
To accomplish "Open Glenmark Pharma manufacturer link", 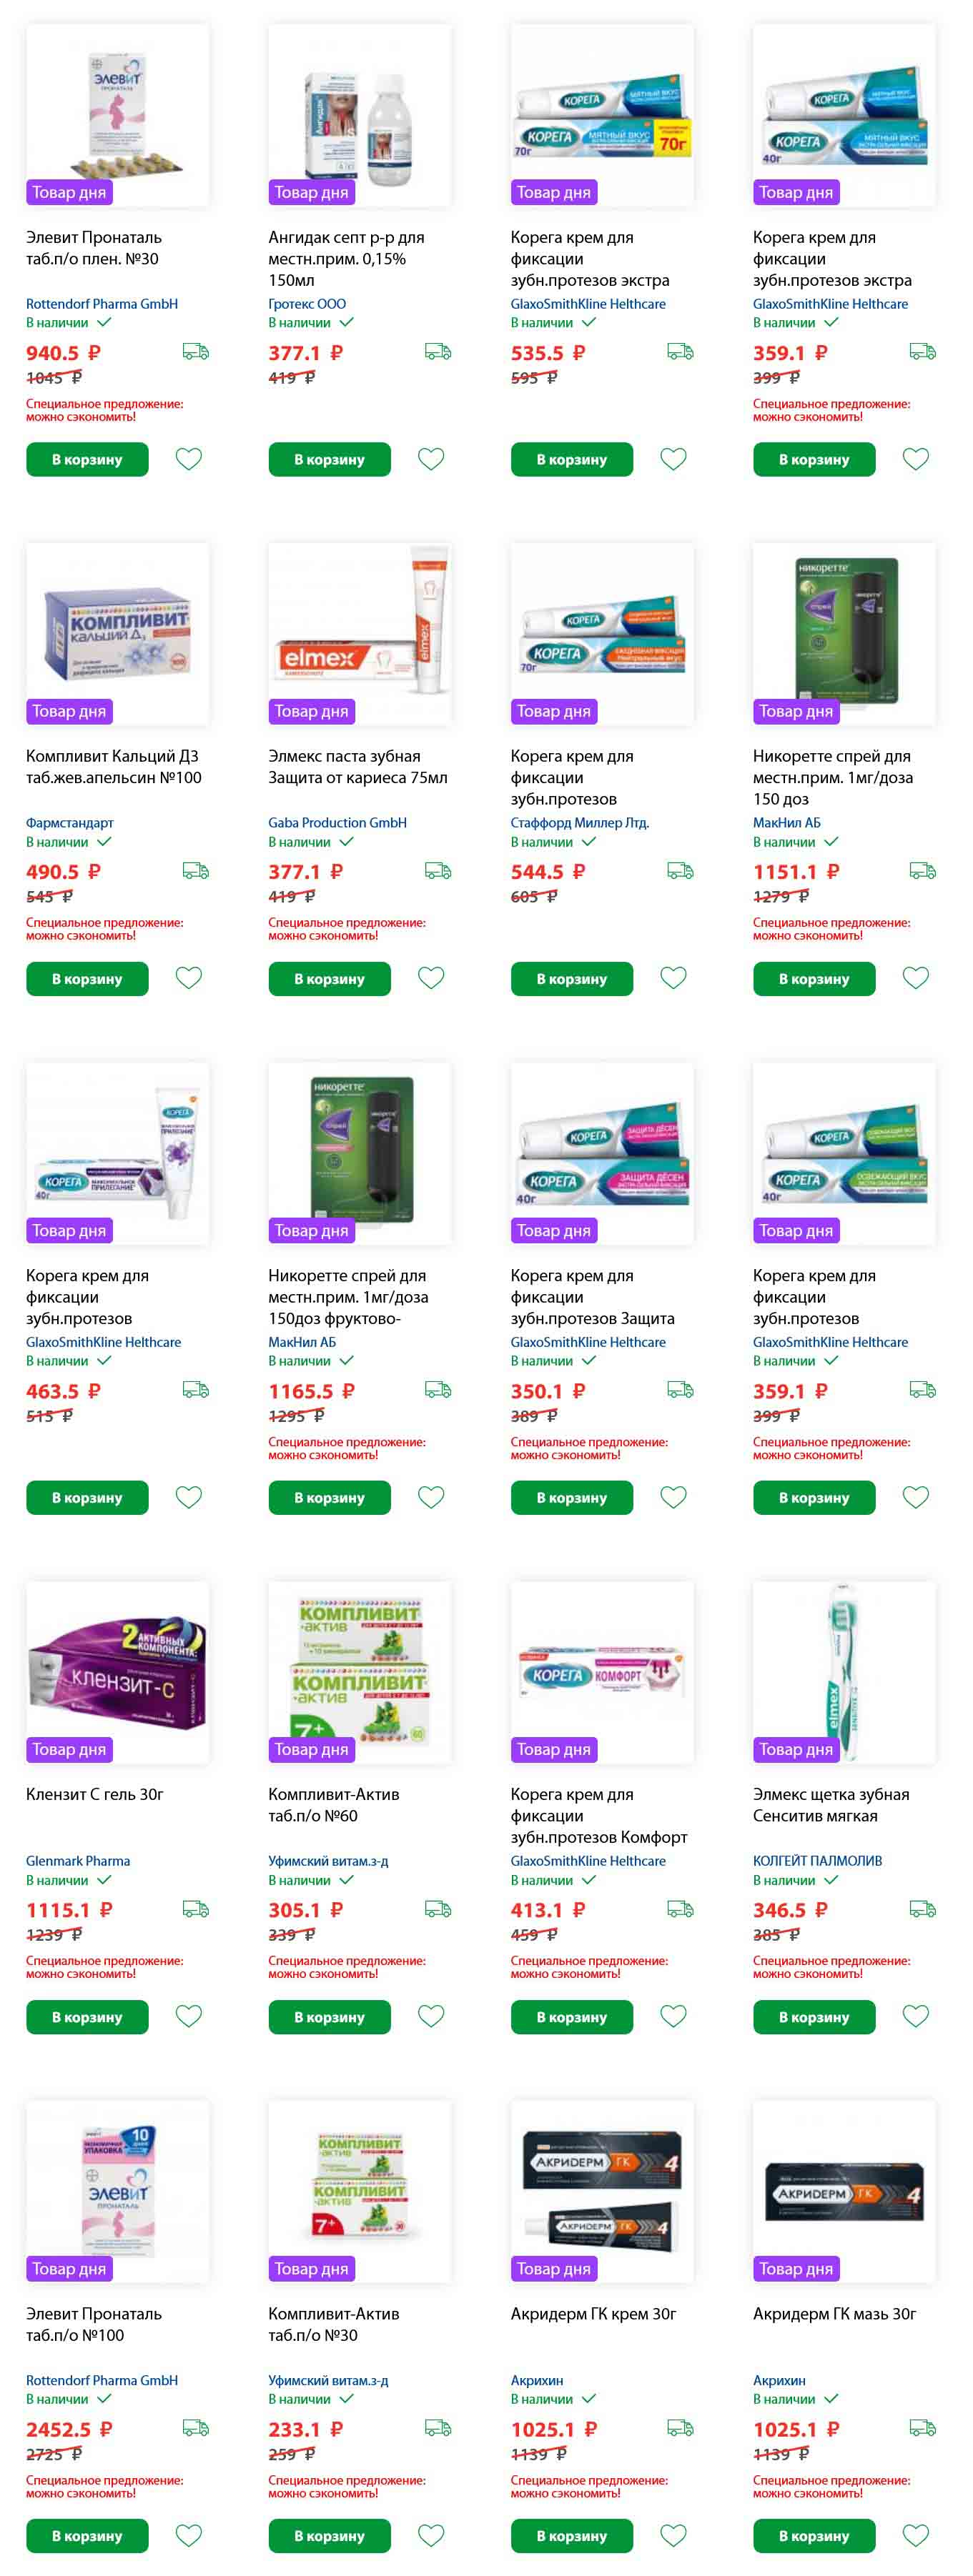I will pyautogui.click(x=78, y=1861).
